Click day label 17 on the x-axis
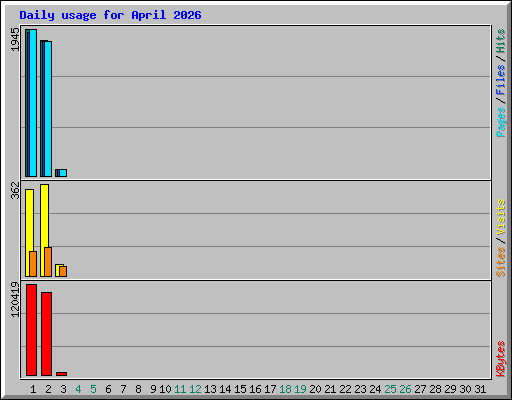 coord(270,389)
